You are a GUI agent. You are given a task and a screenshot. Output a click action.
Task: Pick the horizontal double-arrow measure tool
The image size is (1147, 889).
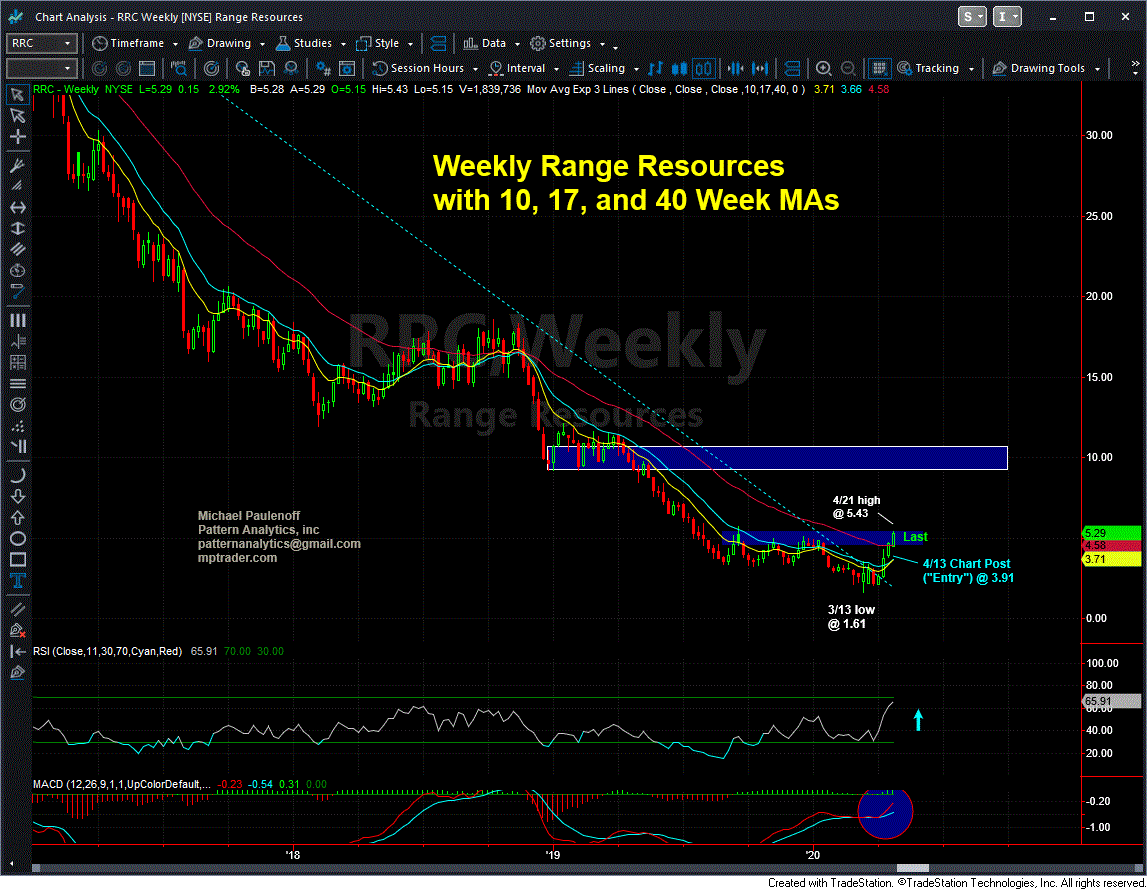coord(18,208)
